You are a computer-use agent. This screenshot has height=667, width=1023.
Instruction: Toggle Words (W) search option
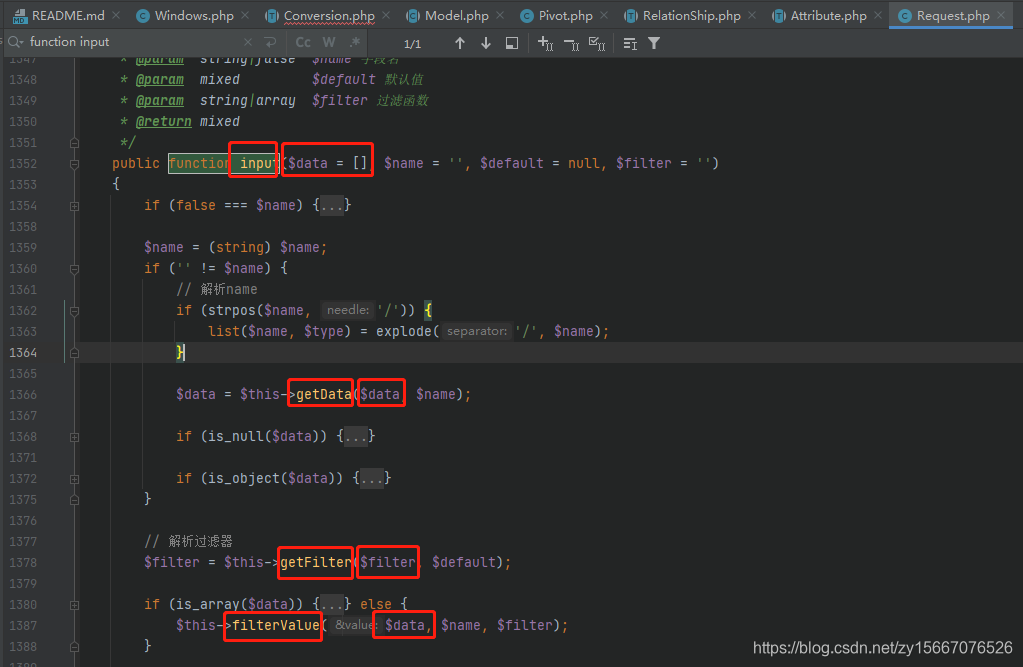tap(329, 42)
